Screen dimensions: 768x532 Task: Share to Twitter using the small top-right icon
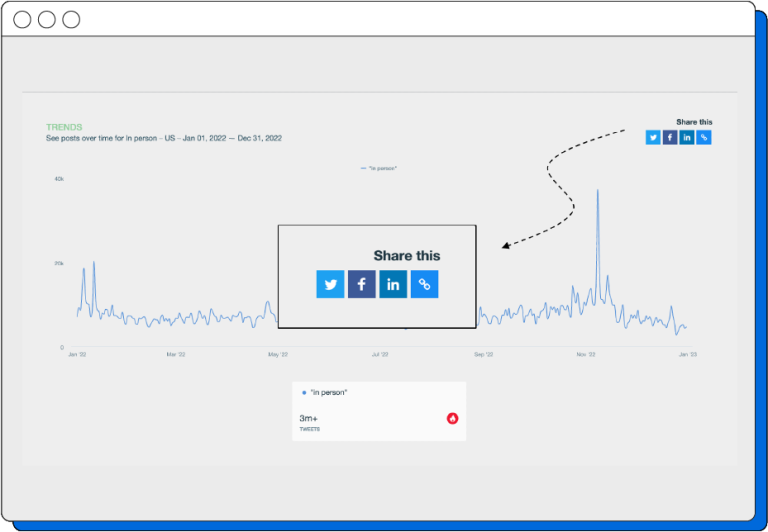pyautogui.click(x=653, y=137)
